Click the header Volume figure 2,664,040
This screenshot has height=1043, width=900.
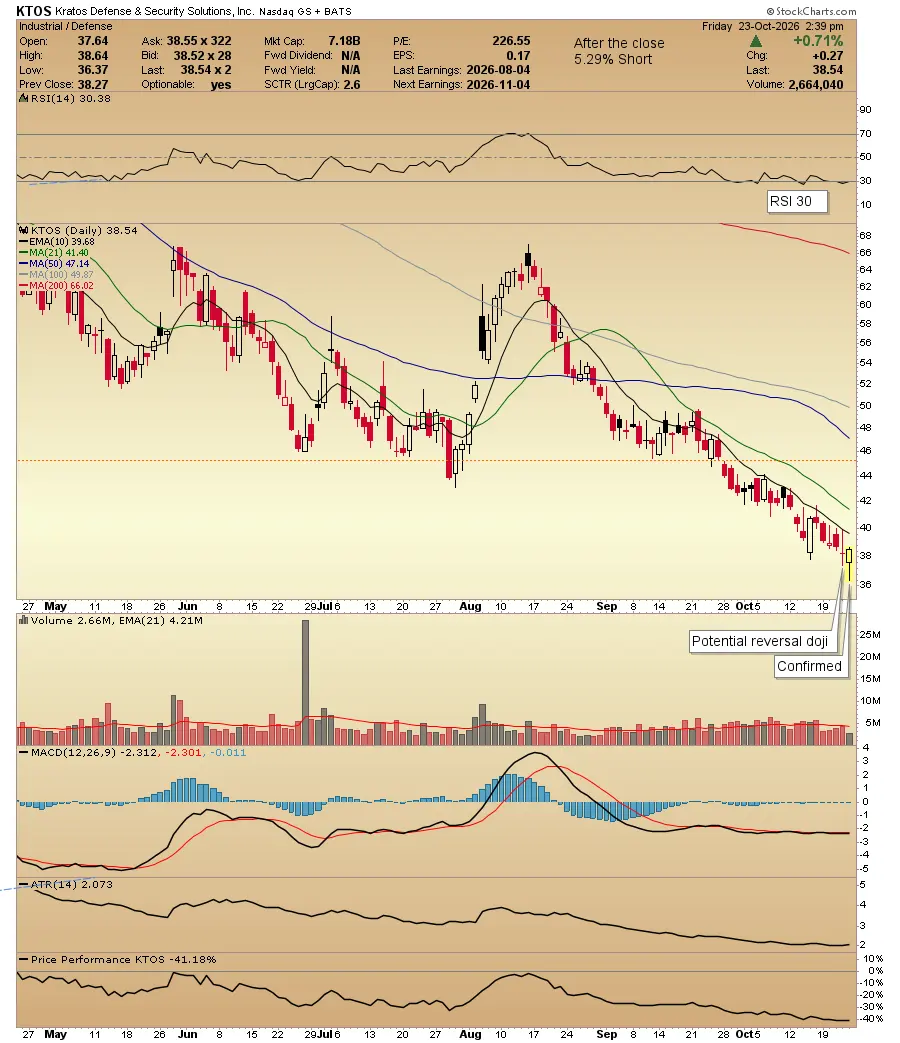click(x=816, y=85)
